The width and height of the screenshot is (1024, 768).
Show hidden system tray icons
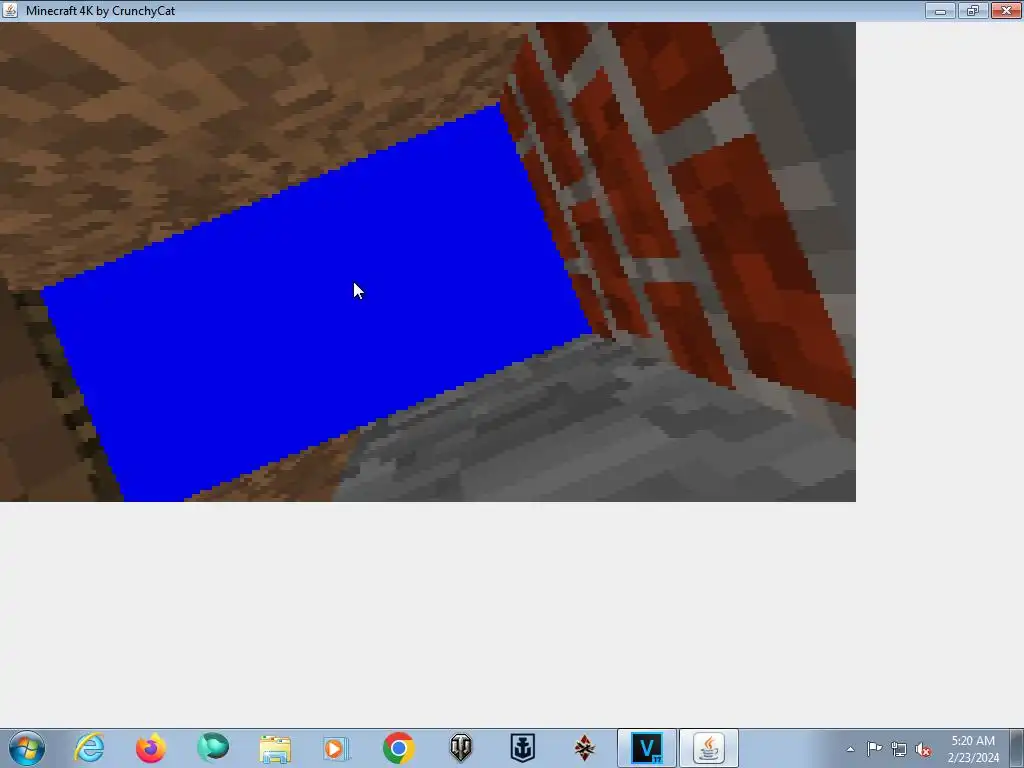point(850,749)
